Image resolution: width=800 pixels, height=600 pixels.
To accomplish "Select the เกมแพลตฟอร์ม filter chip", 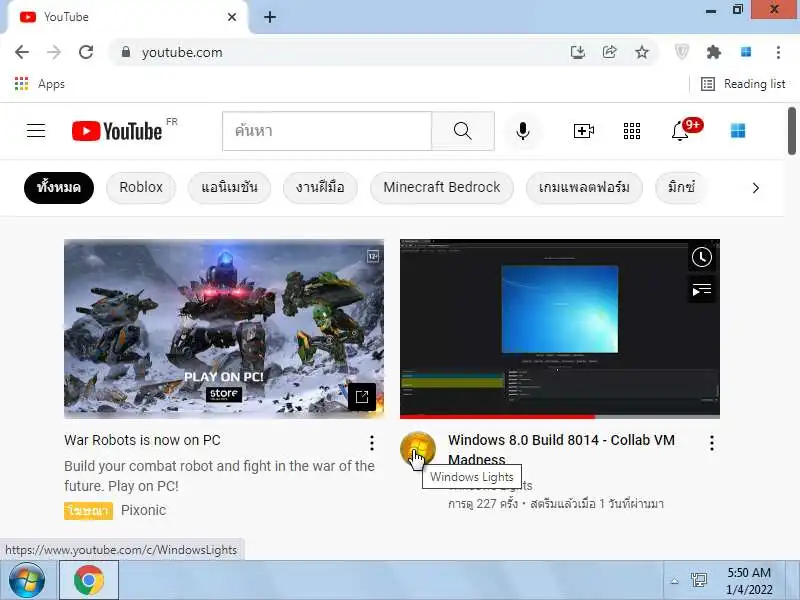I will pyautogui.click(x=584, y=188).
